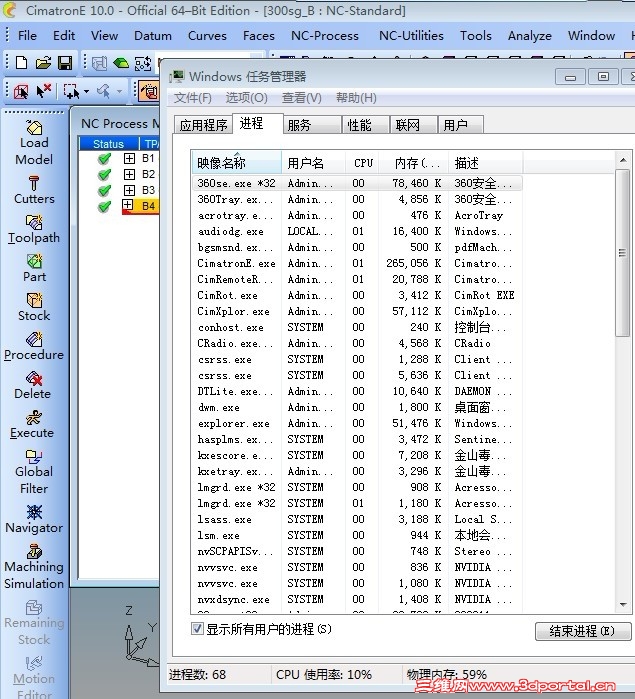Viewport: 635px width, 699px height.
Task: Open the Curves menu
Action: click(207, 36)
